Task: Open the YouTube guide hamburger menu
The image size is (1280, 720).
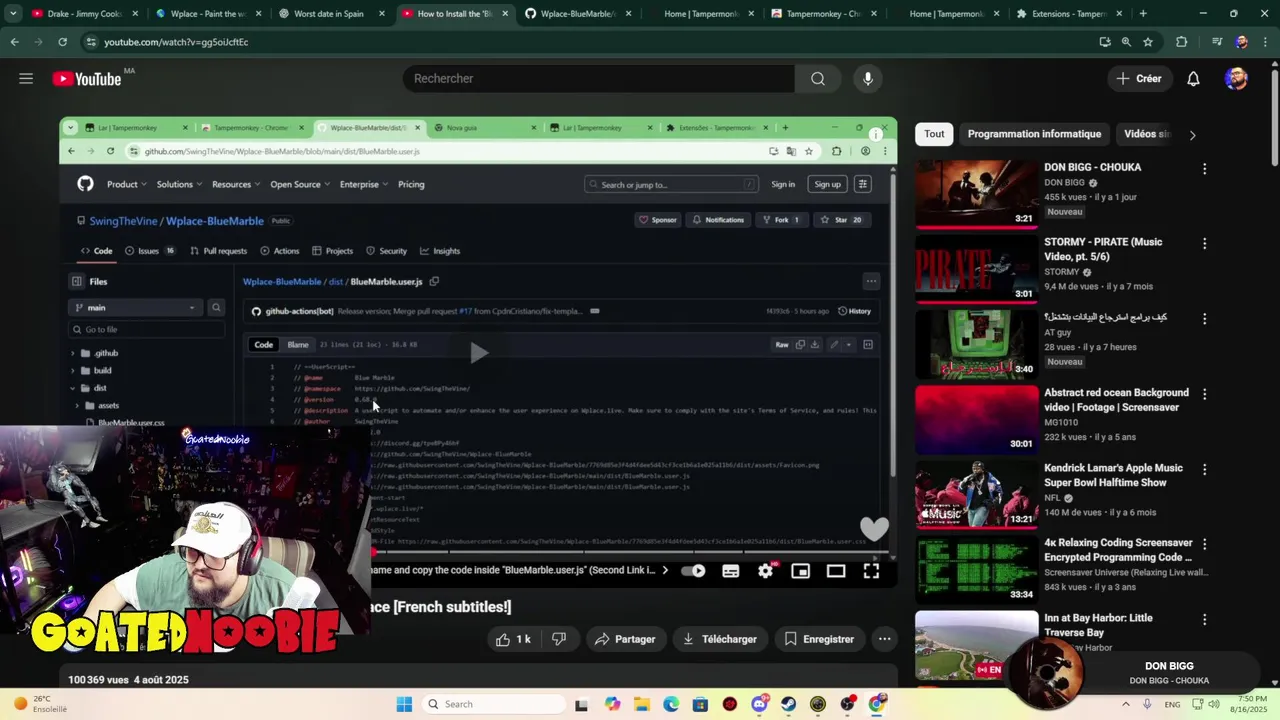Action: (x=26, y=78)
